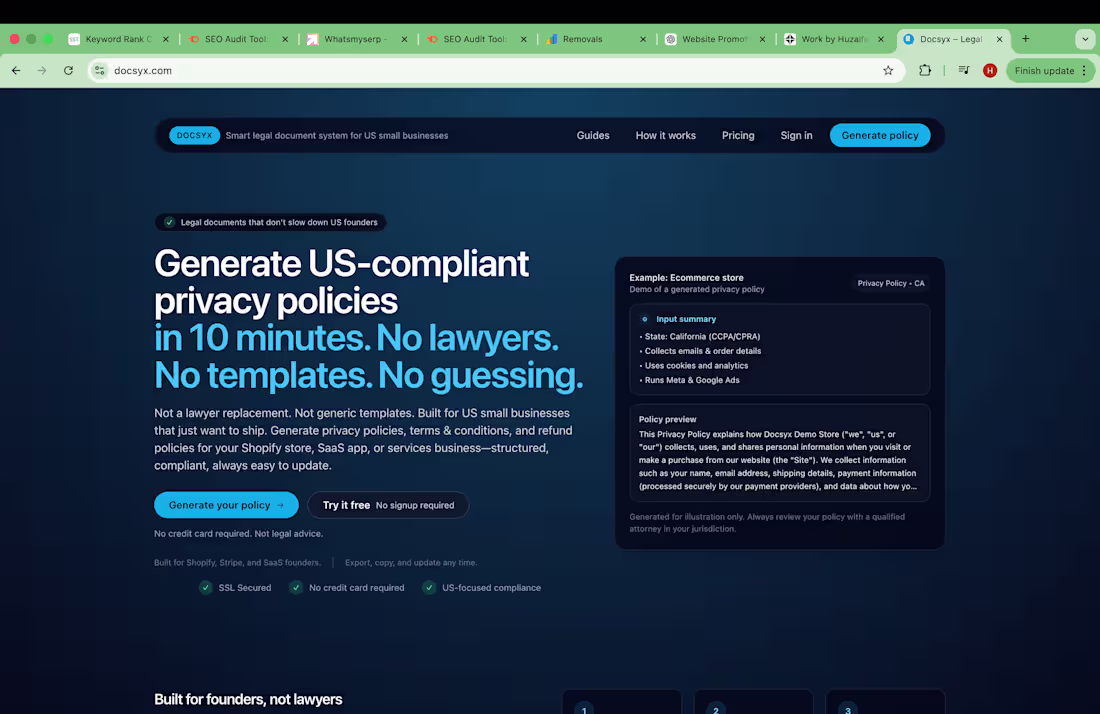The height and width of the screenshot is (714, 1100).
Task: Click the No credit card required checkmark
Action: pos(296,588)
